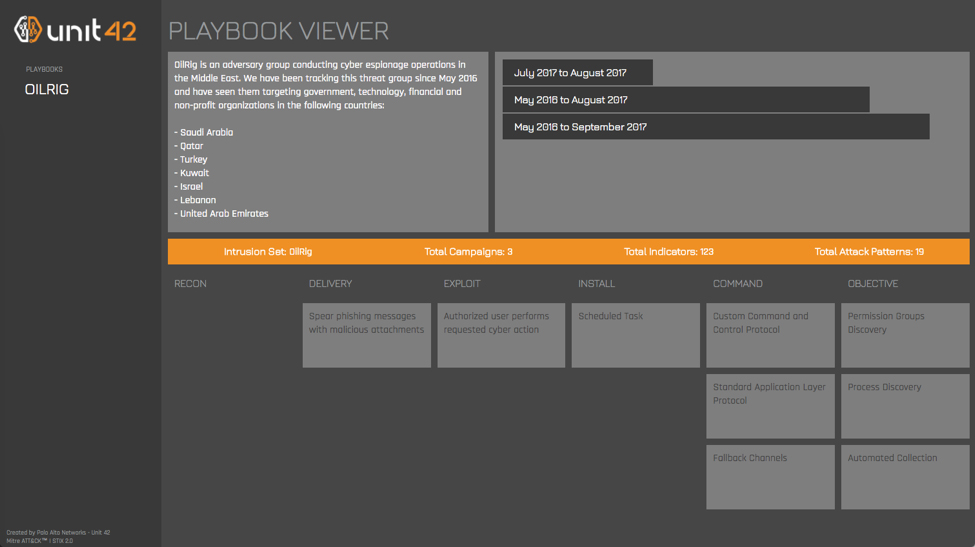The image size is (975, 547).
Task: Open the Process Discovery card
Action: [x=905, y=406]
